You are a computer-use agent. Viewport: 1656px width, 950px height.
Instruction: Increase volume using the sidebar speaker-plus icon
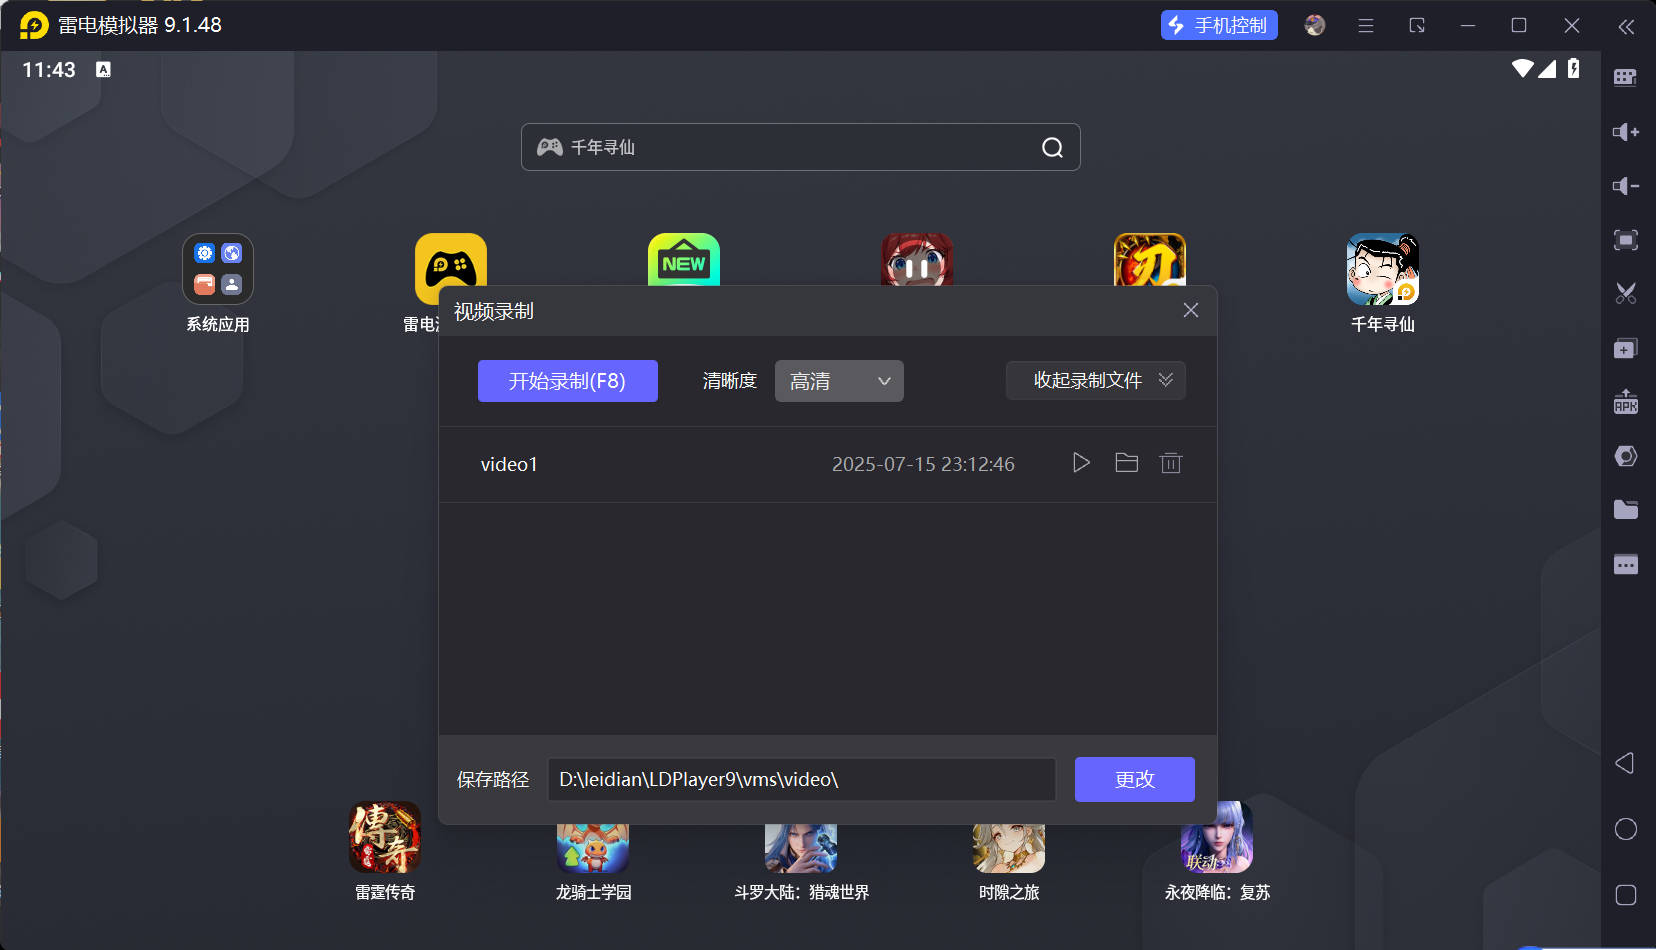[1626, 132]
